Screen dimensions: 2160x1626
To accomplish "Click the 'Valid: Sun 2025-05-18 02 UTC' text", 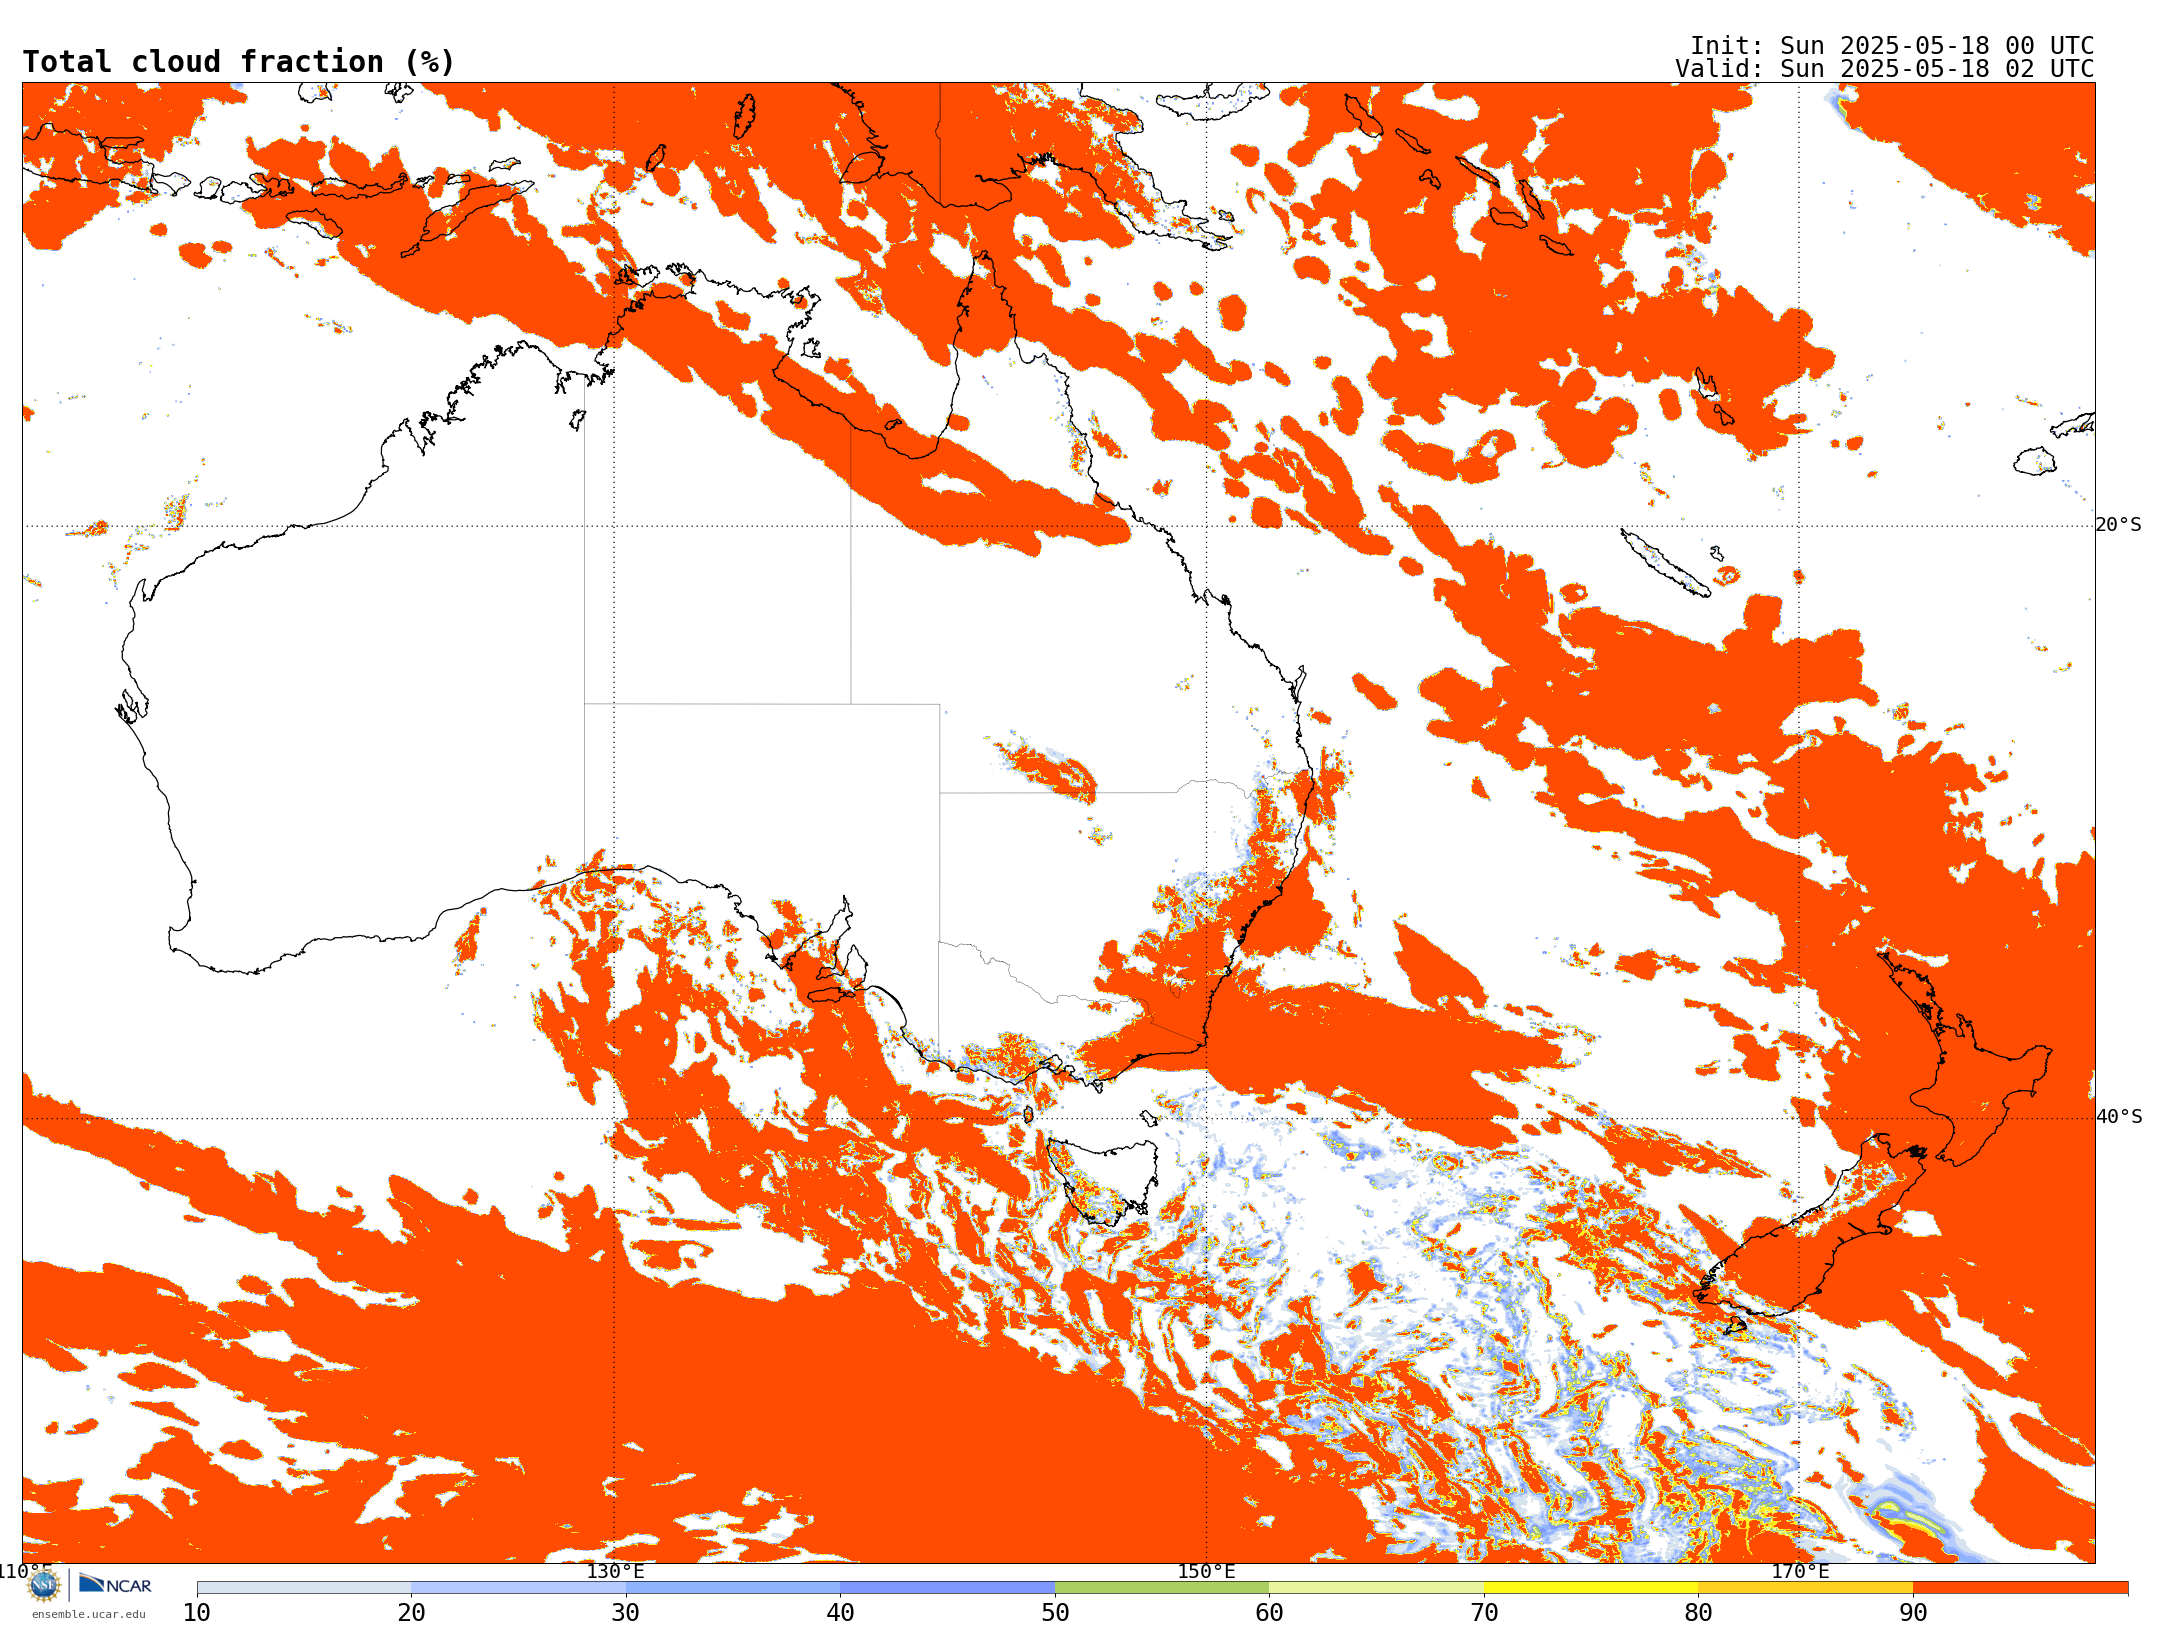I will 1885,69.
